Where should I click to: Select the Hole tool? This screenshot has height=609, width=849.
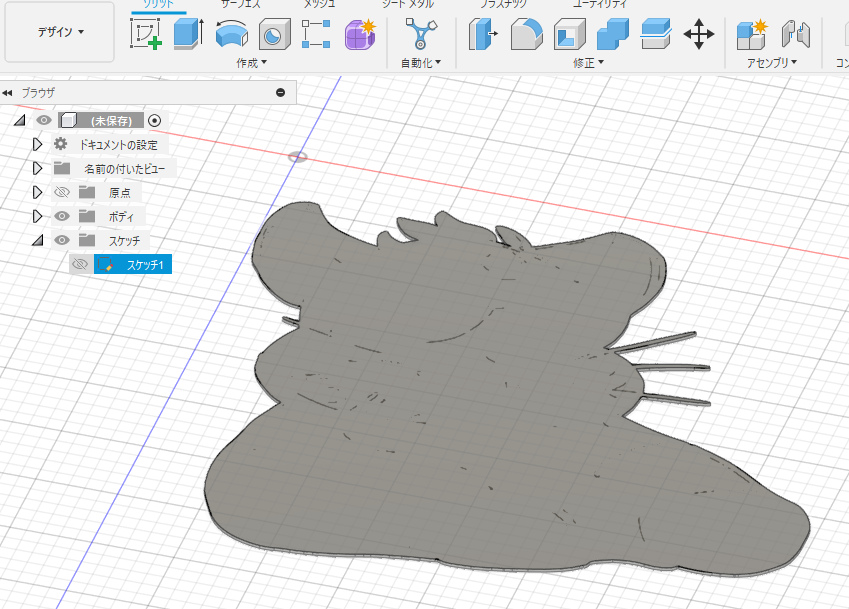coord(275,34)
